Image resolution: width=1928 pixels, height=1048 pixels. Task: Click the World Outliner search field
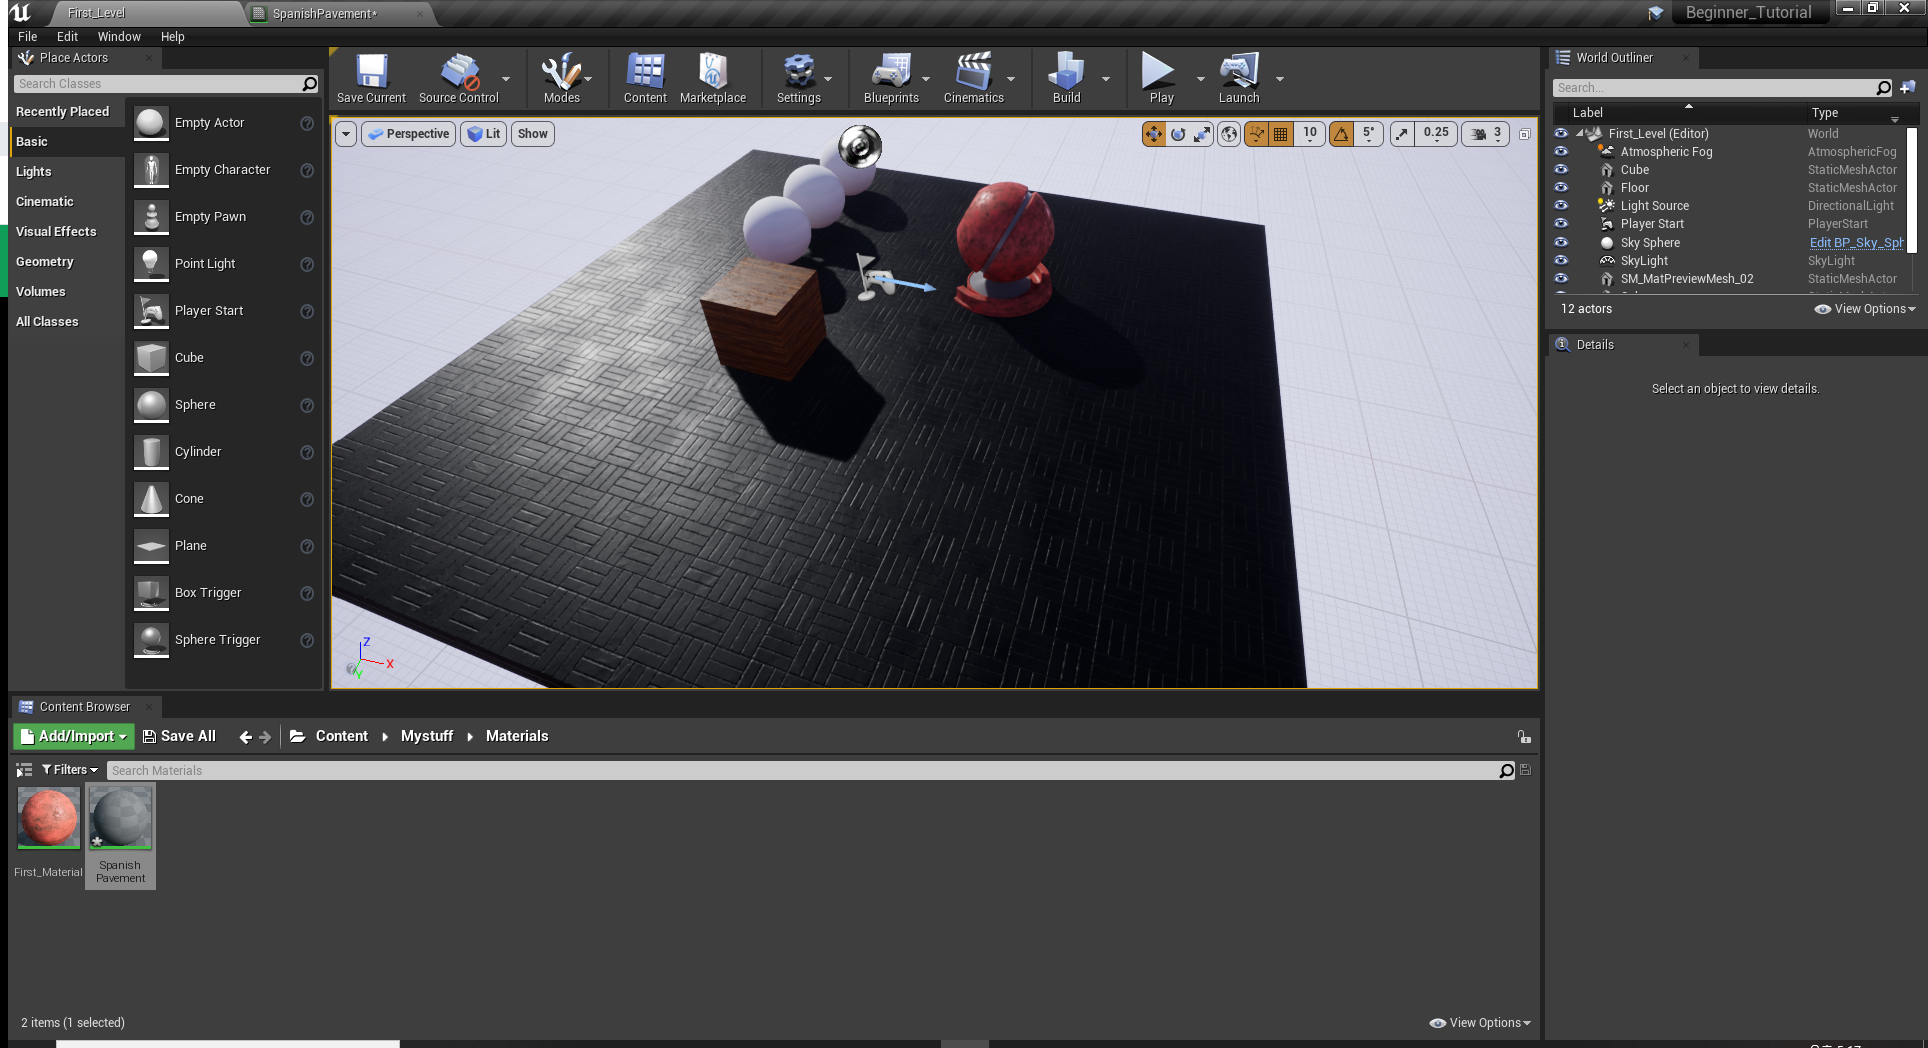coord(1715,88)
